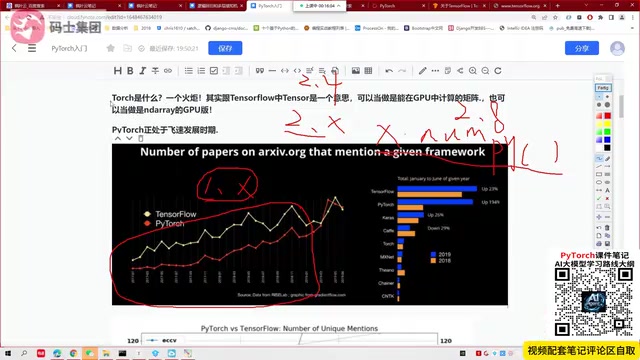The image size is (640, 360).
Task: Select rectangle tool in drawing palette
Action: [599, 174]
